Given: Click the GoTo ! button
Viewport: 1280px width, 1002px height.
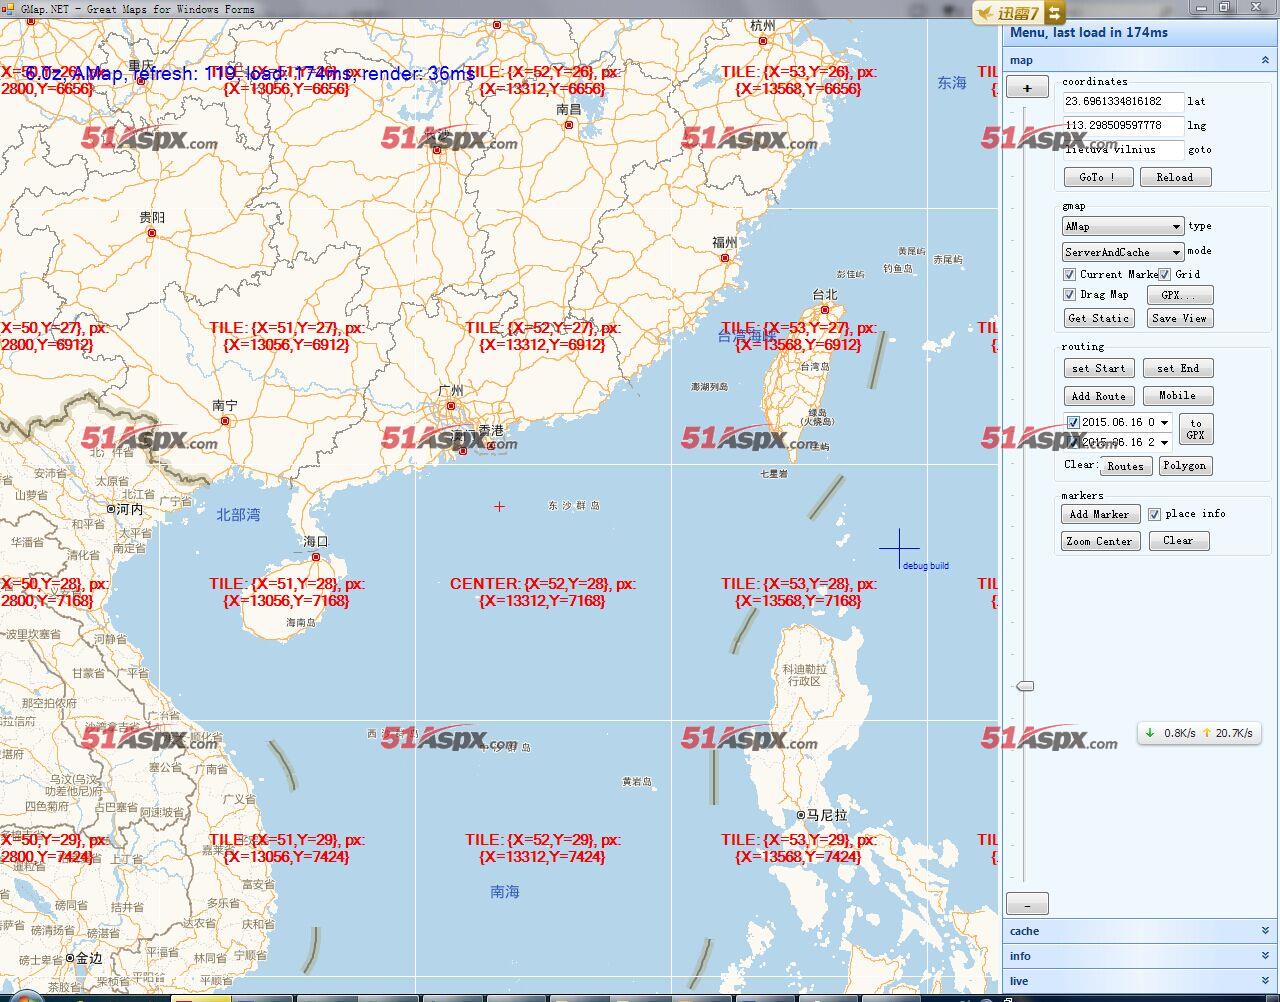Looking at the screenshot, I should click(1099, 177).
